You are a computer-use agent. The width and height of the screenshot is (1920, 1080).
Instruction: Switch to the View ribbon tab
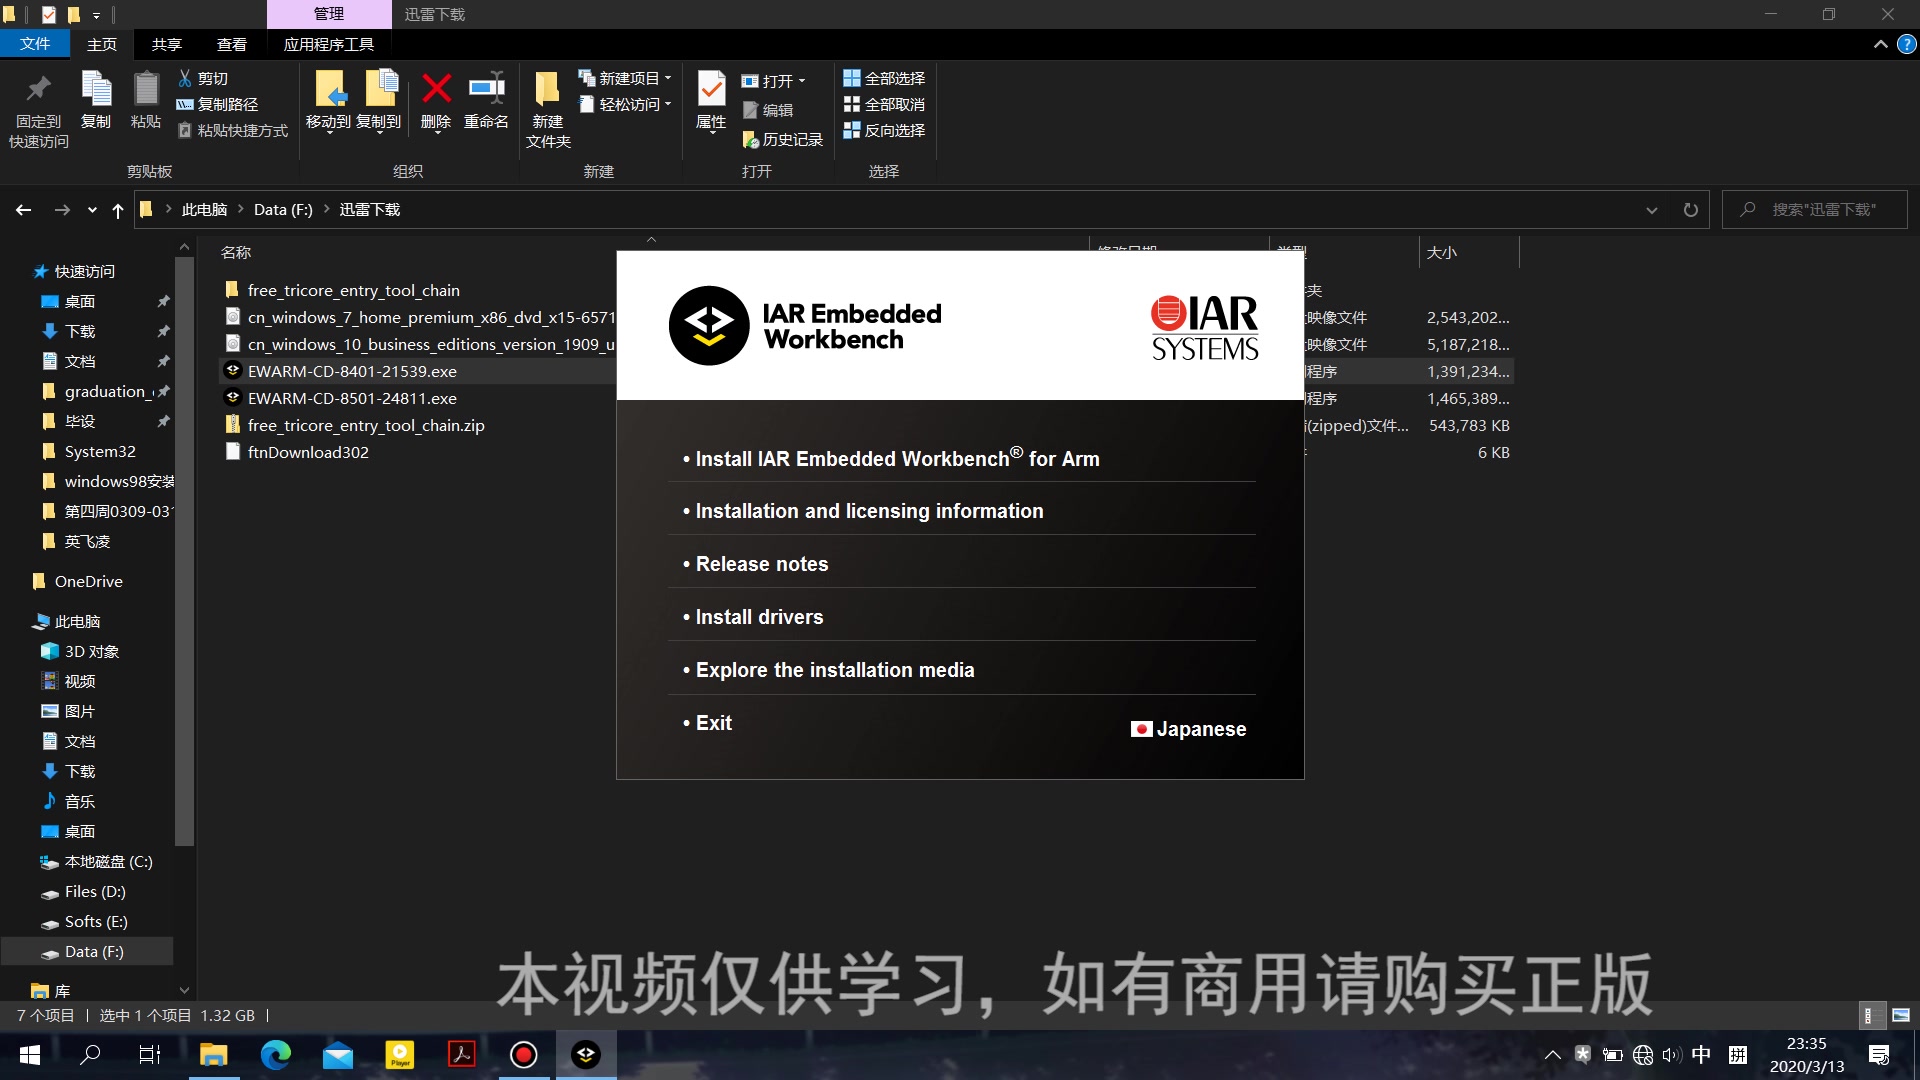pyautogui.click(x=232, y=44)
